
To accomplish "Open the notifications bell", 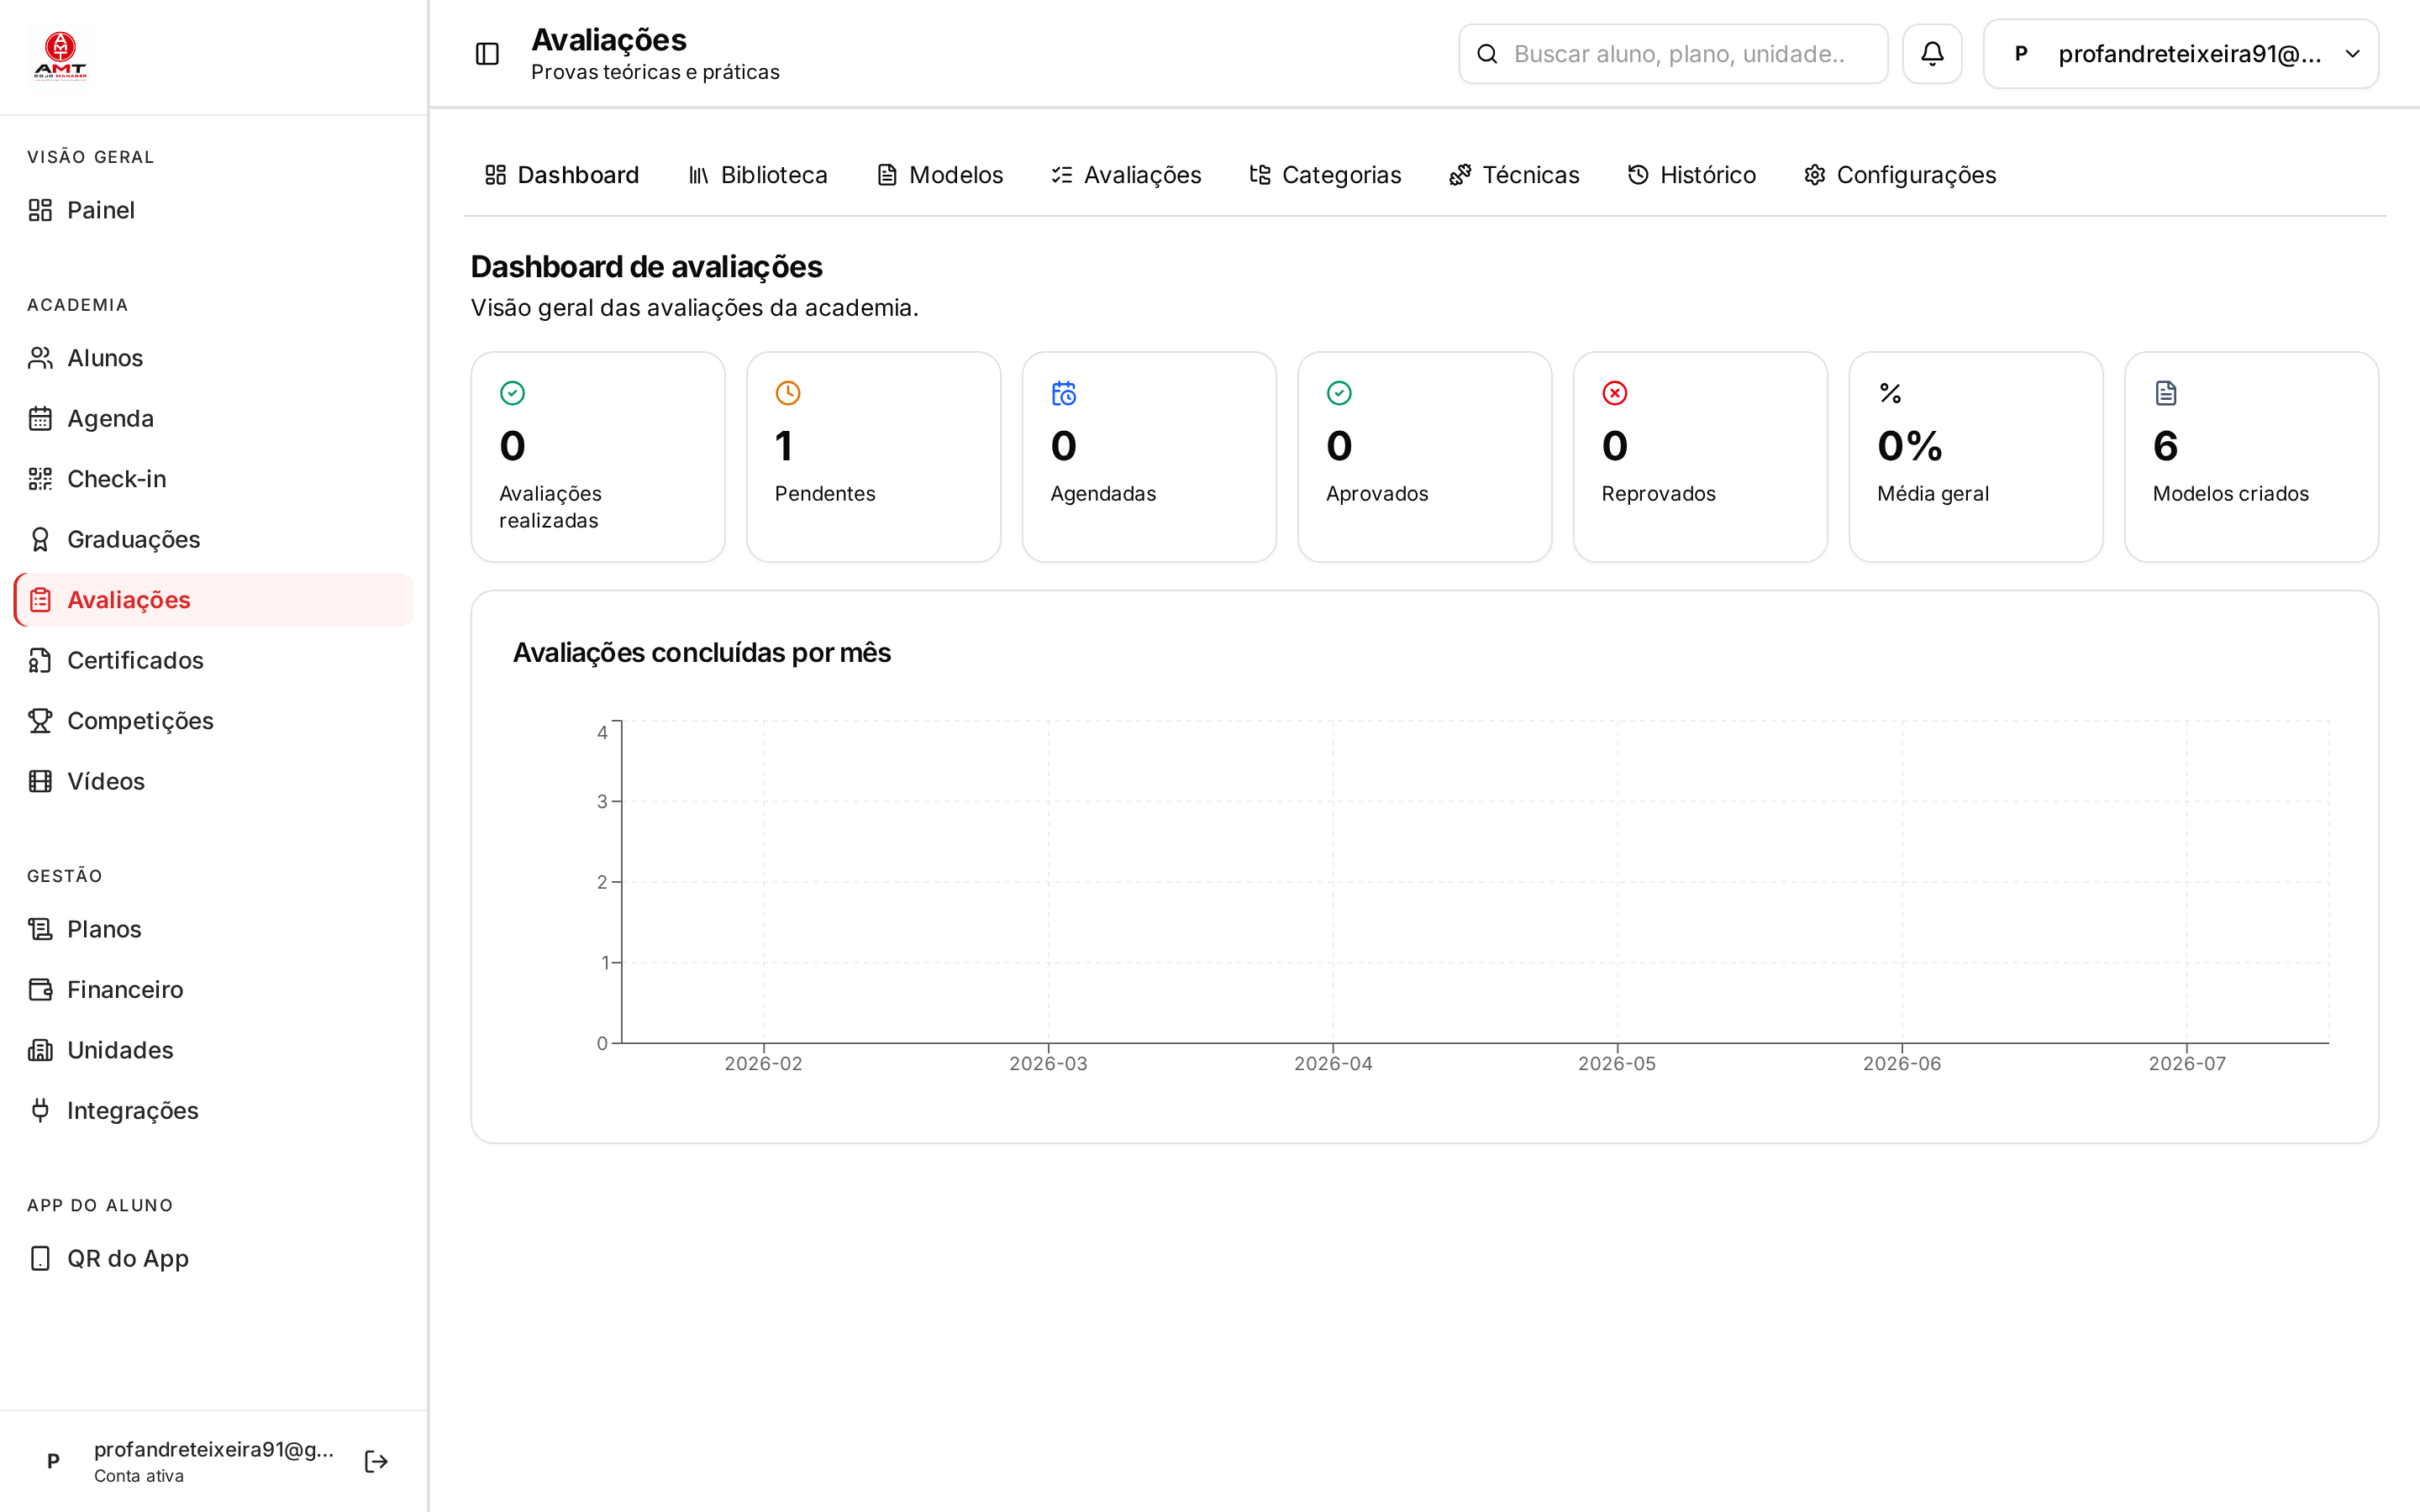I will tap(1932, 54).
